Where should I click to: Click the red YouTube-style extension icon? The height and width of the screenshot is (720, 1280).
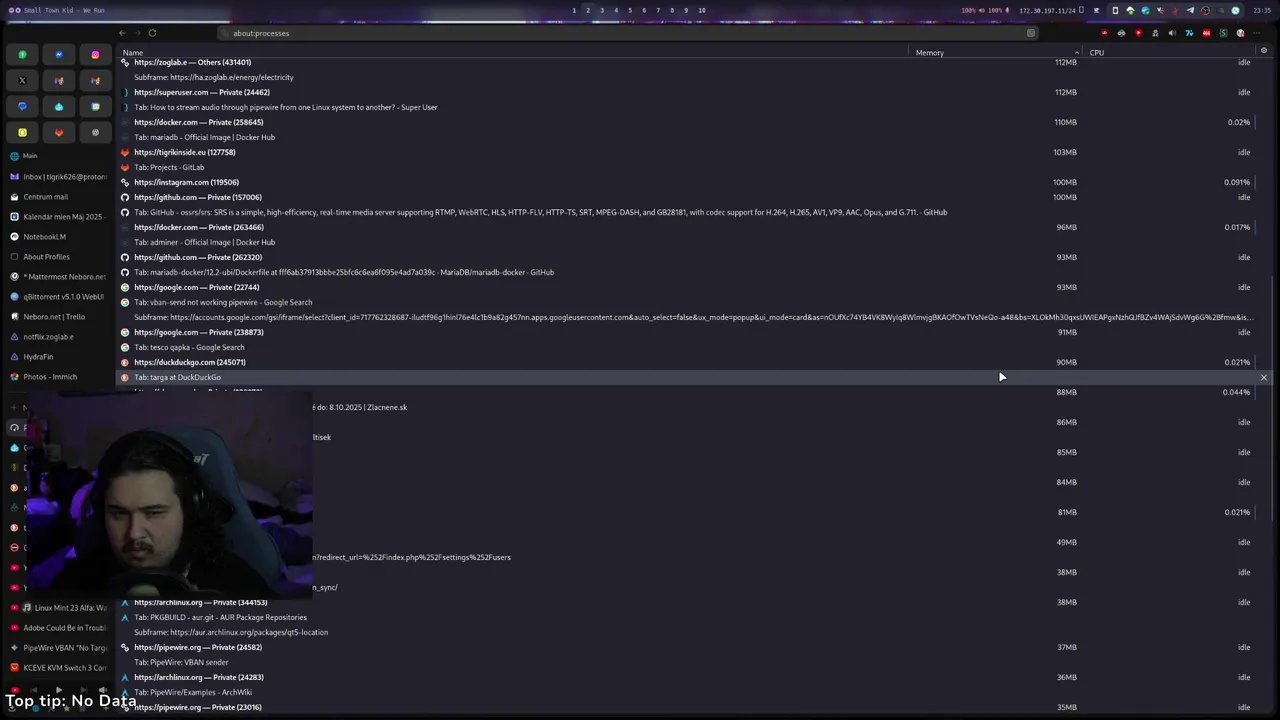tap(1138, 33)
